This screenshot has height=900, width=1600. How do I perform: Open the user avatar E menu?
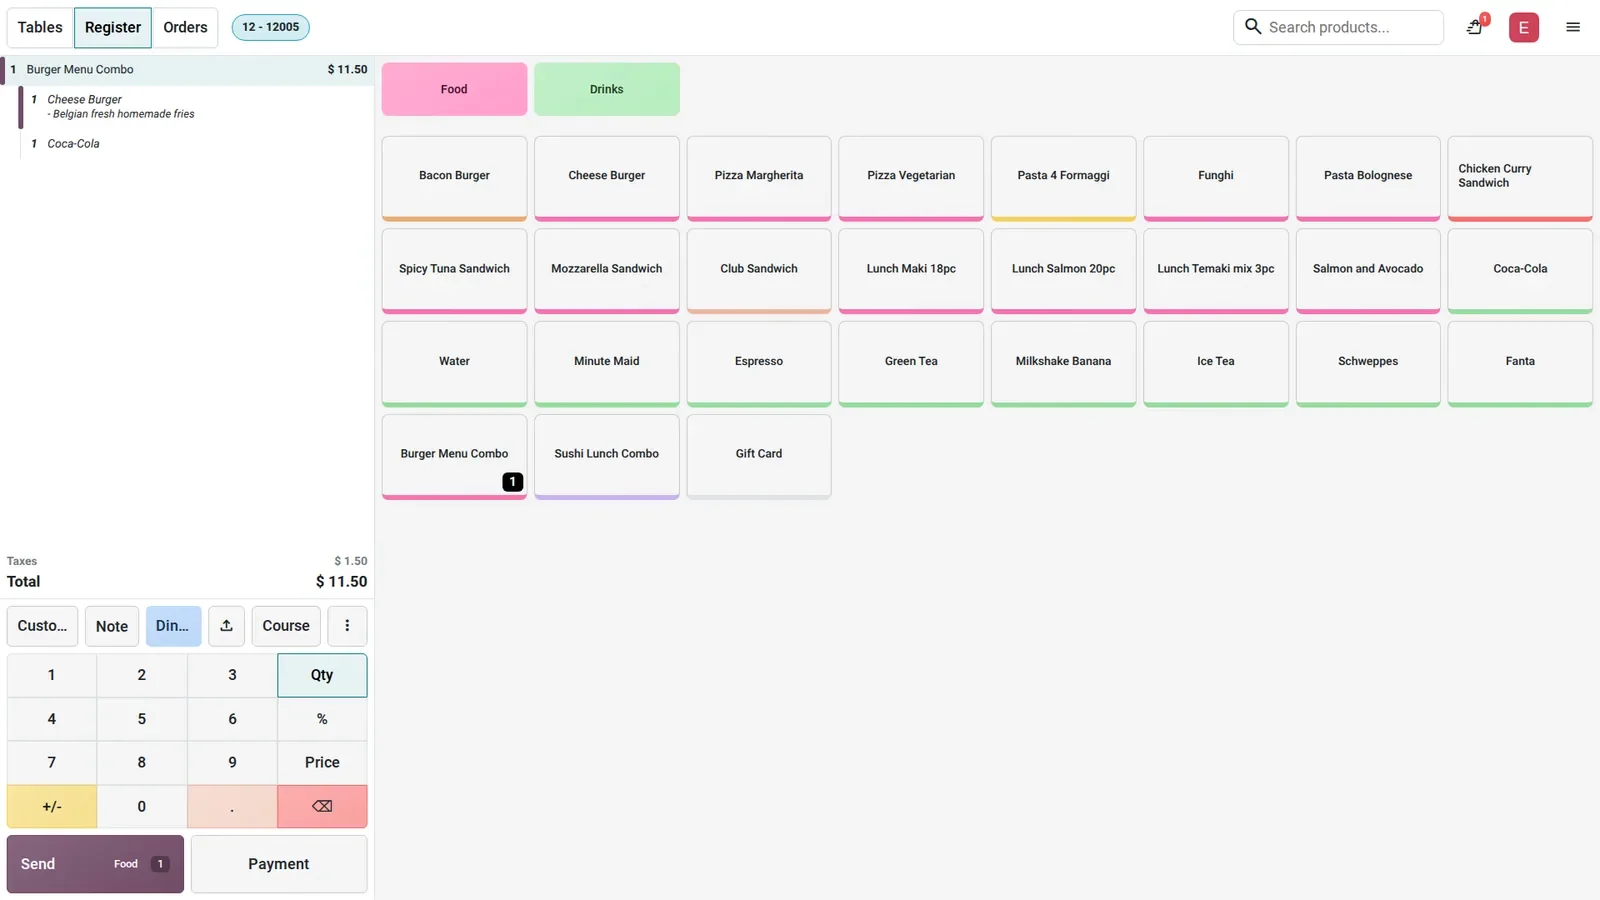point(1523,27)
